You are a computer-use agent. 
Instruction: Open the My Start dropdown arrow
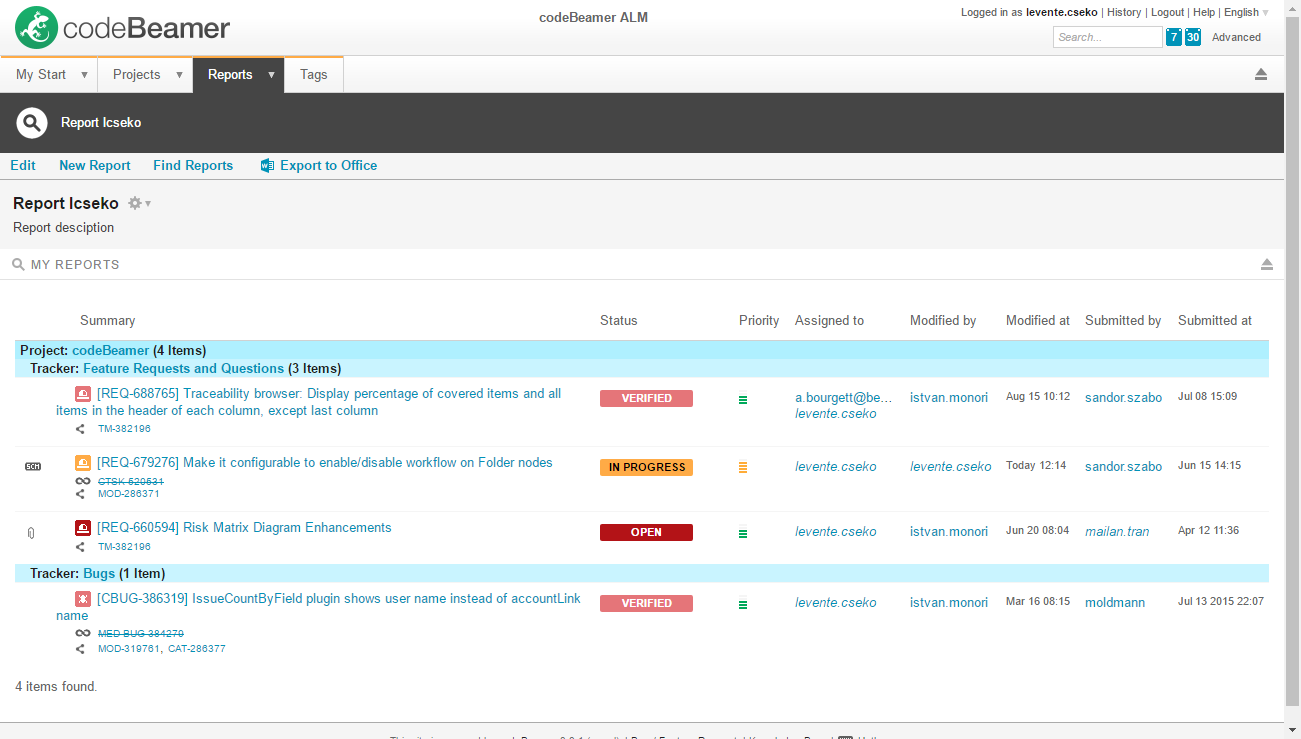[x=84, y=75]
